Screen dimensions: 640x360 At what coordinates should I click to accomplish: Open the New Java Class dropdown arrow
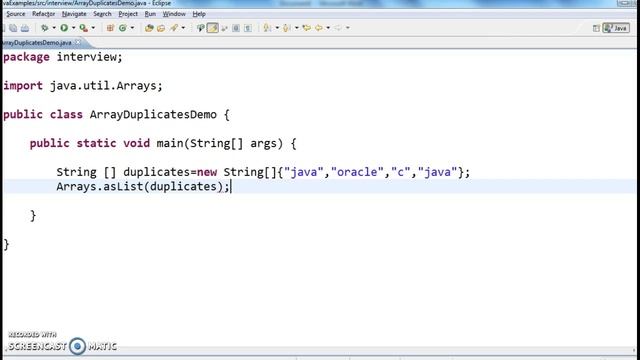point(132,28)
